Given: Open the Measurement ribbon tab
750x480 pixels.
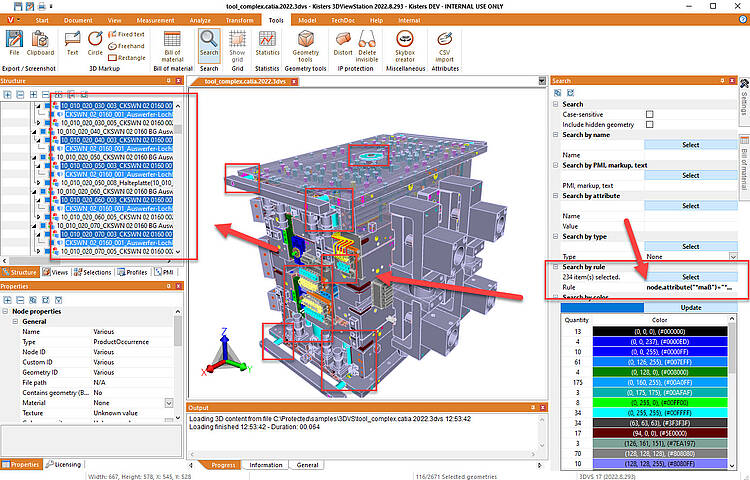Looking at the screenshot, I should [x=155, y=20].
